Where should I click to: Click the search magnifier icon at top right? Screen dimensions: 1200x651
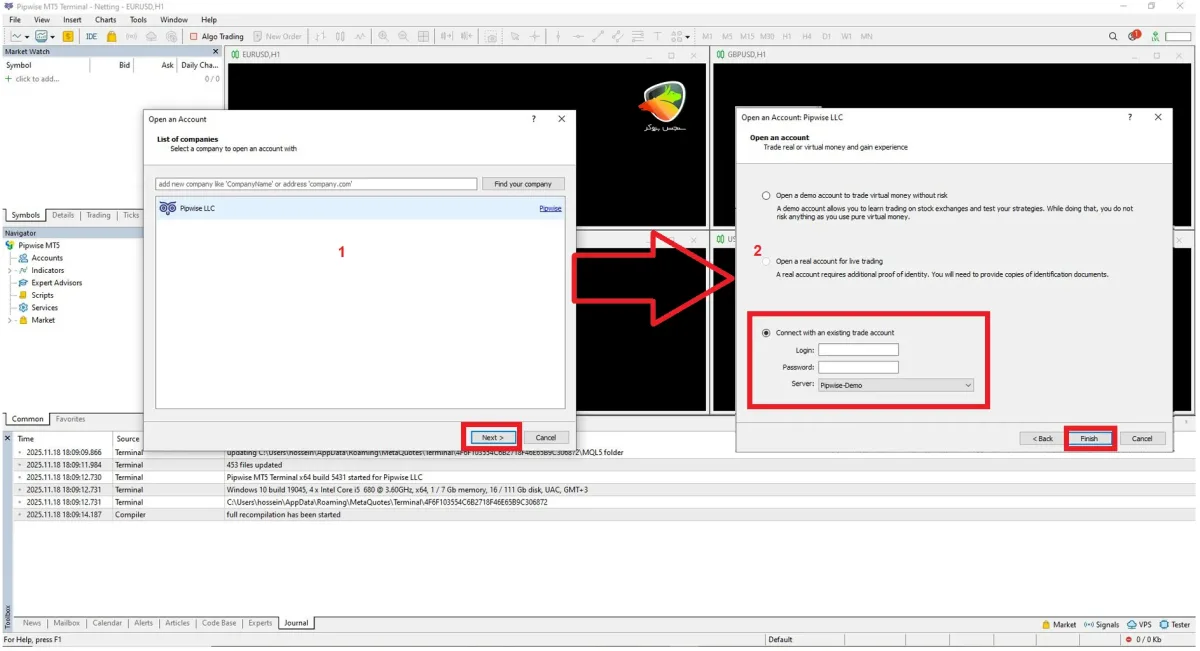[x=1113, y=36]
